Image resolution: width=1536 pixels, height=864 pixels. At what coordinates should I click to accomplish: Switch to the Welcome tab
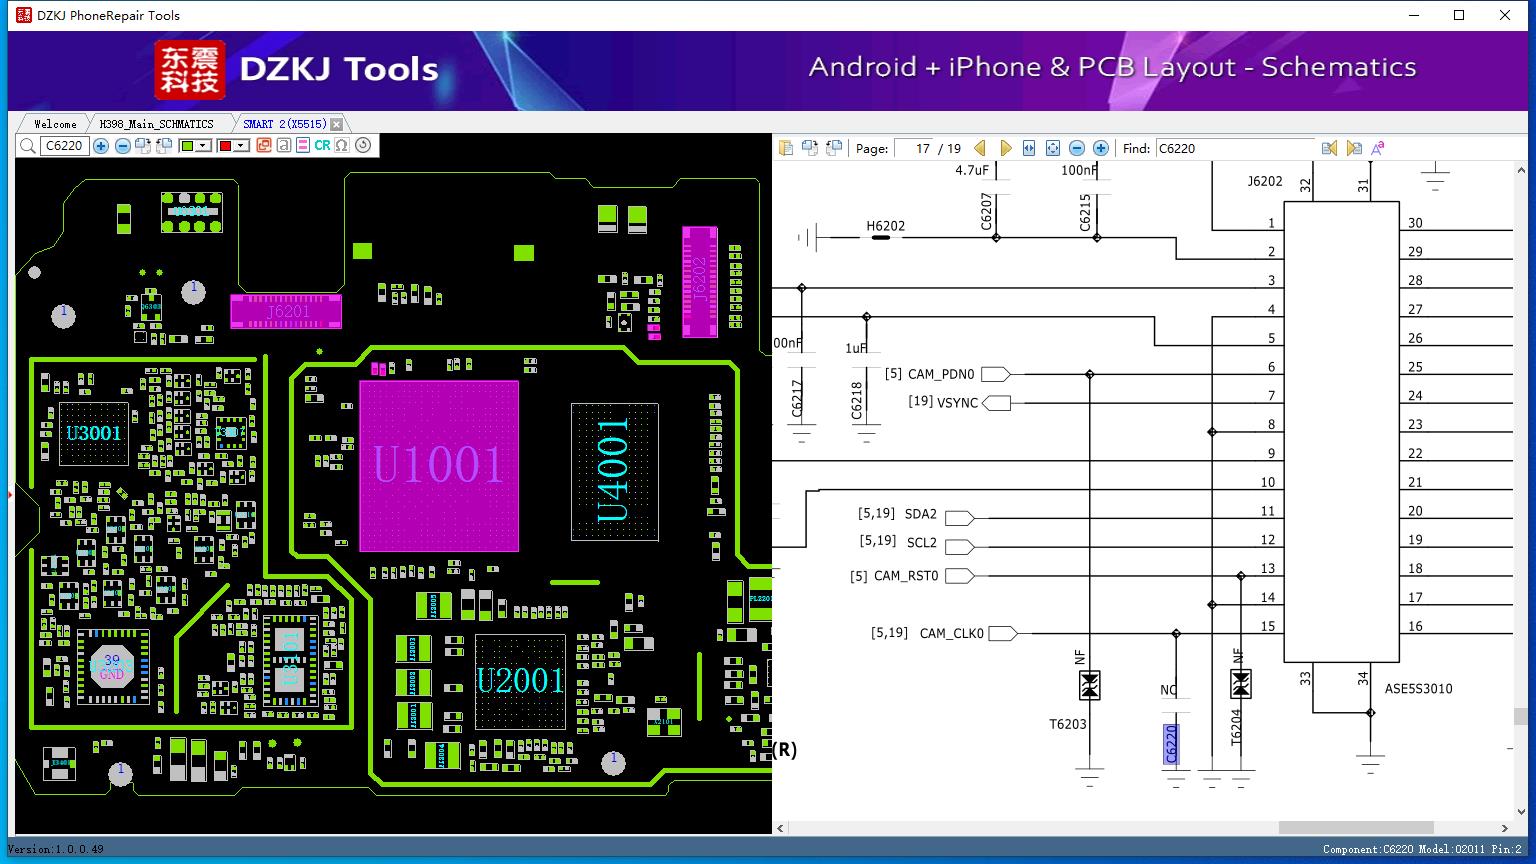tap(55, 124)
